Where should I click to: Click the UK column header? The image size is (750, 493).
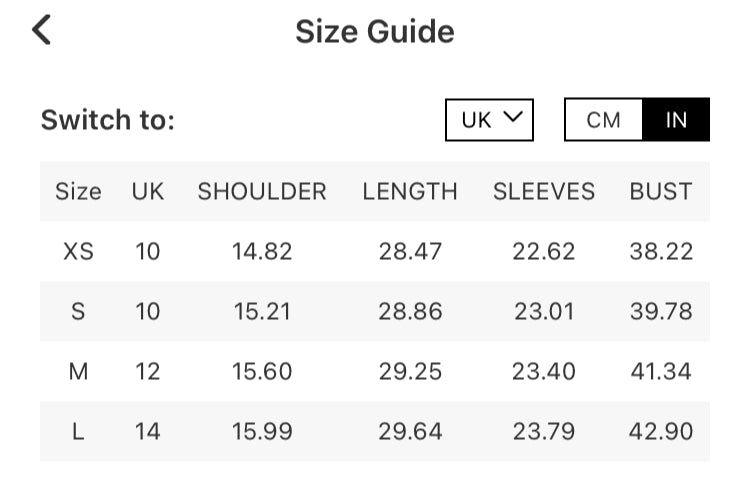[x=148, y=191]
